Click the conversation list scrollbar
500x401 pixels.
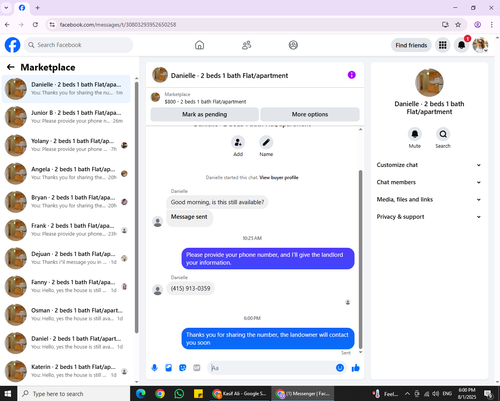click(x=136, y=207)
